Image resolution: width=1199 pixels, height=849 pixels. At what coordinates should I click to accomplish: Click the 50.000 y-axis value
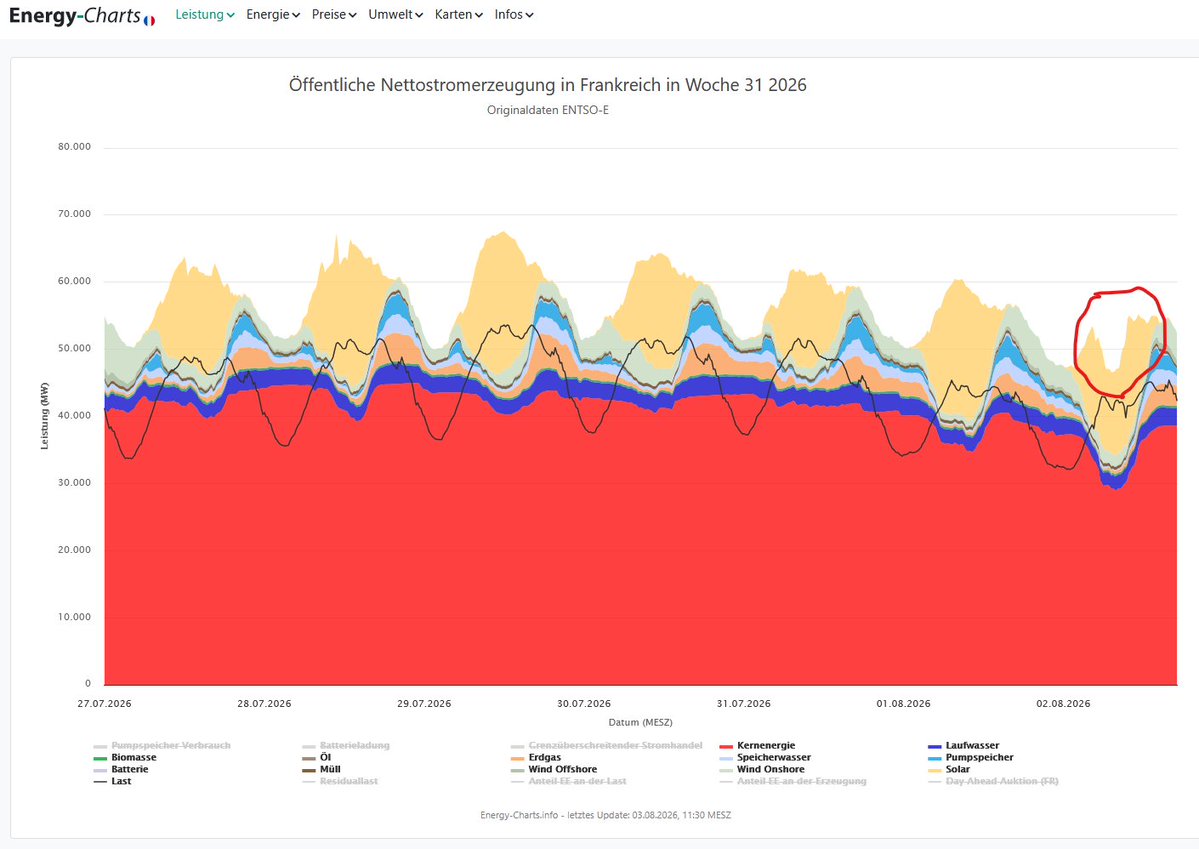point(74,349)
